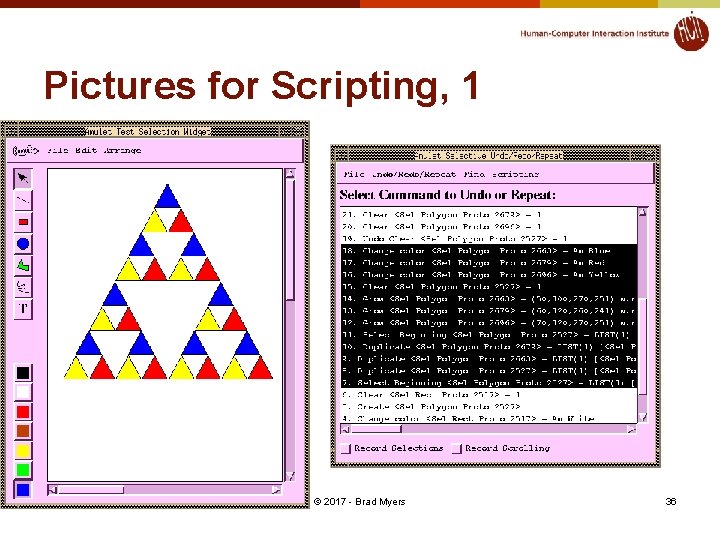Click down arrow of command list scrollbar
Image resolution: width=720 pixels, height=540 pixels.
point(643,417)
